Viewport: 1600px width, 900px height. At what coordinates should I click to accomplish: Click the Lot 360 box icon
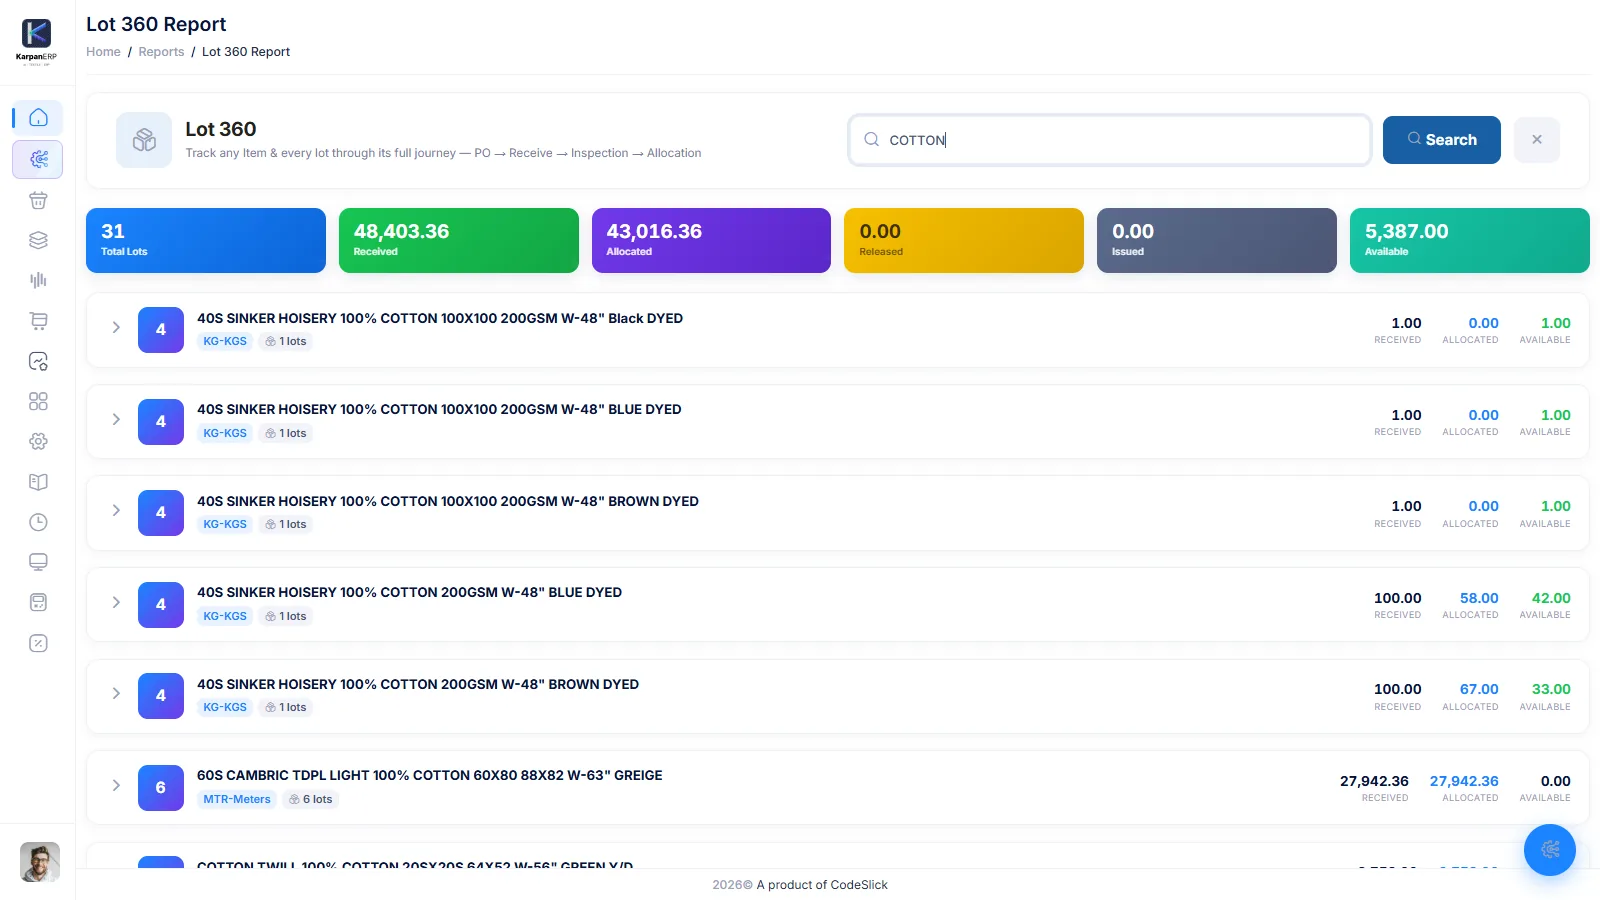[144, 140]
